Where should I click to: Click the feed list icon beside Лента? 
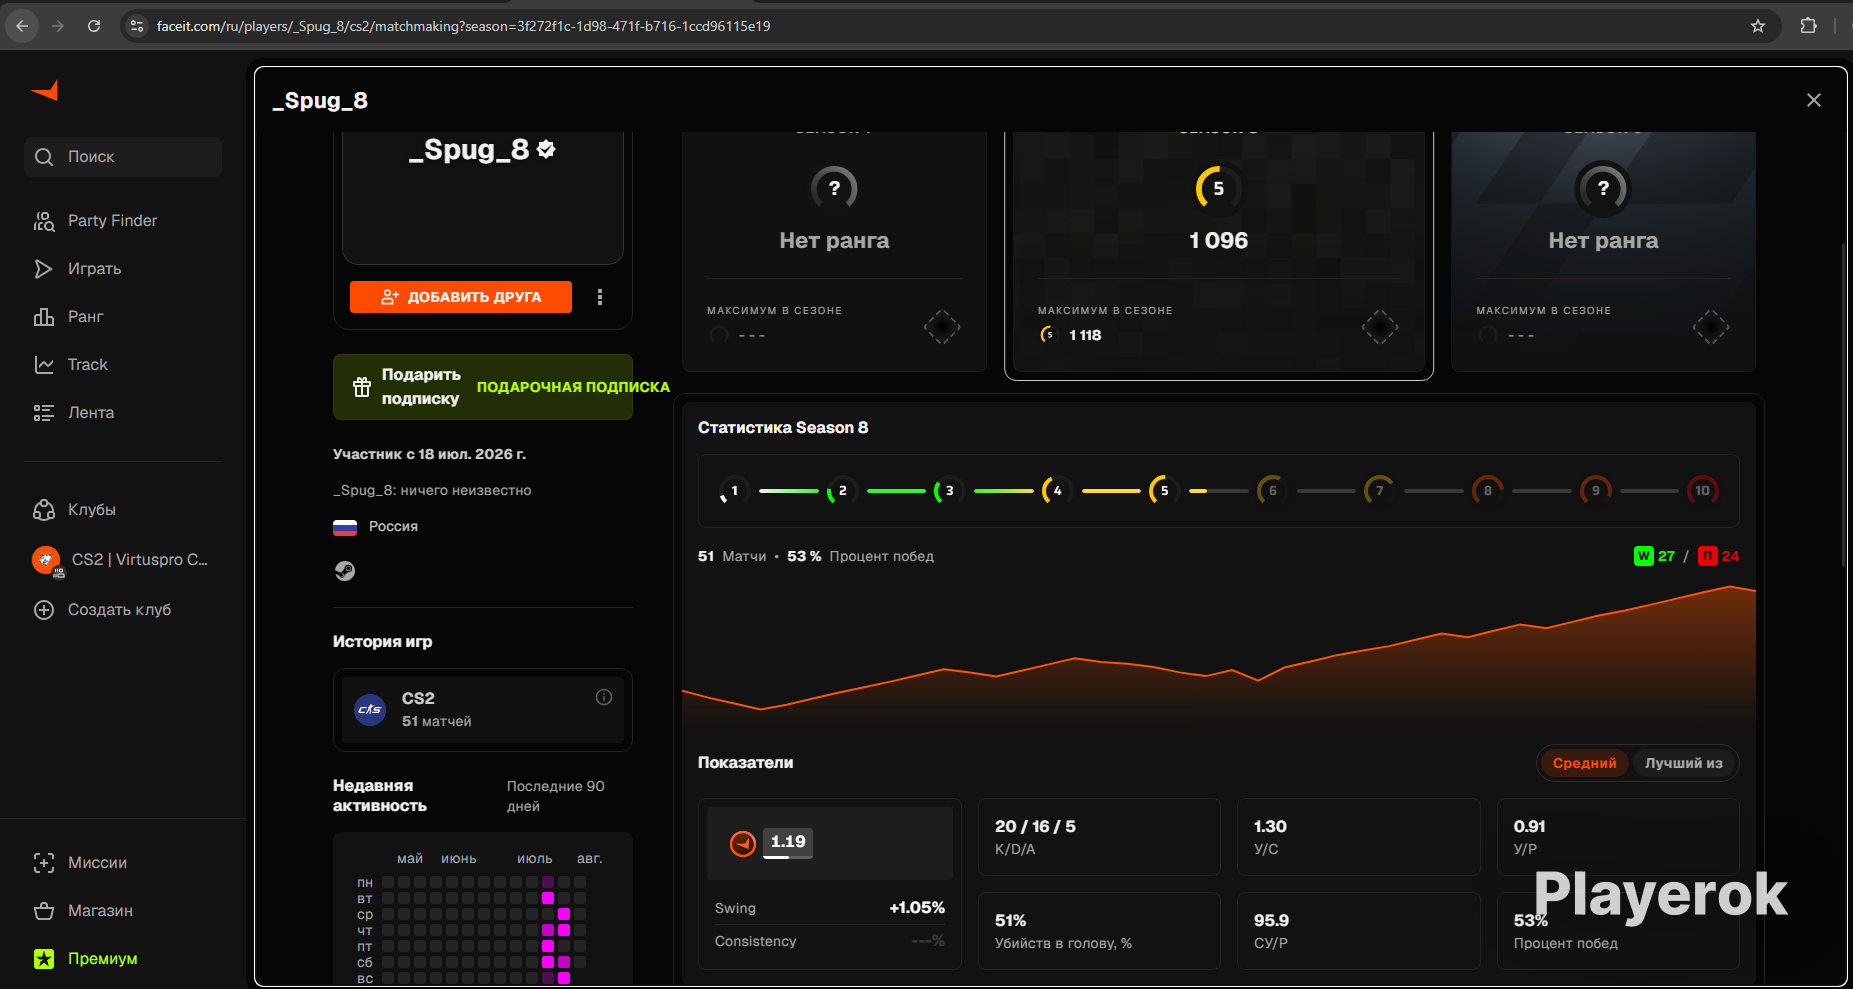pos(44,413)
